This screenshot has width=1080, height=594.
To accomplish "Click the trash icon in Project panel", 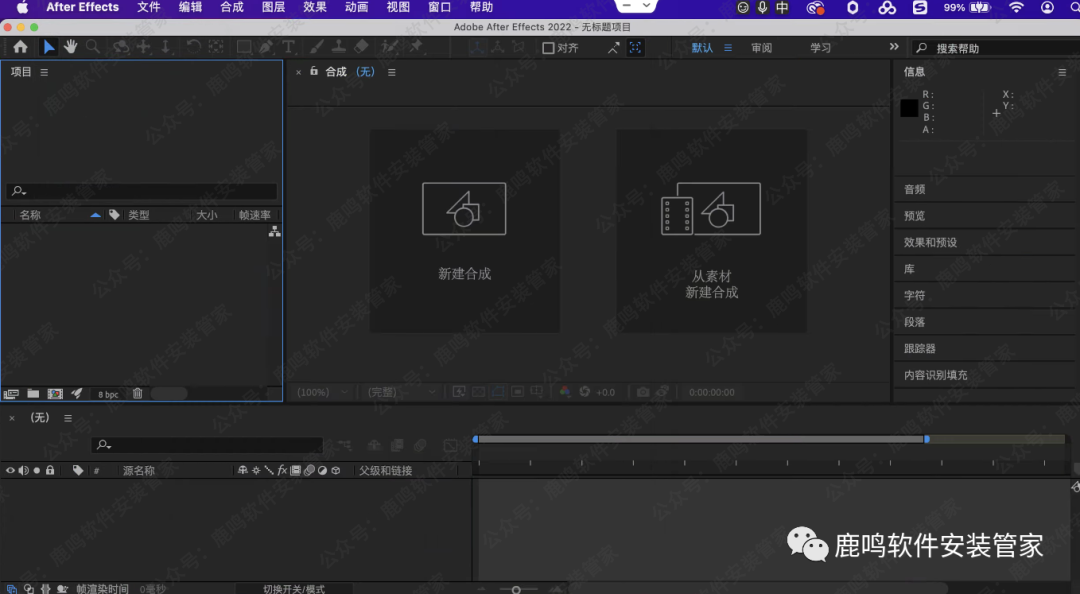I will (138, 394).
